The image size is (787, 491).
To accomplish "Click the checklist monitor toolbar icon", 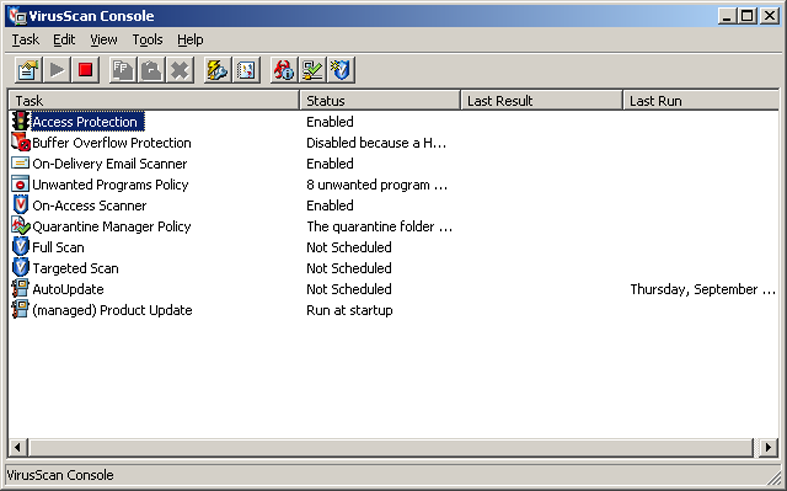I will click(313, 70).
